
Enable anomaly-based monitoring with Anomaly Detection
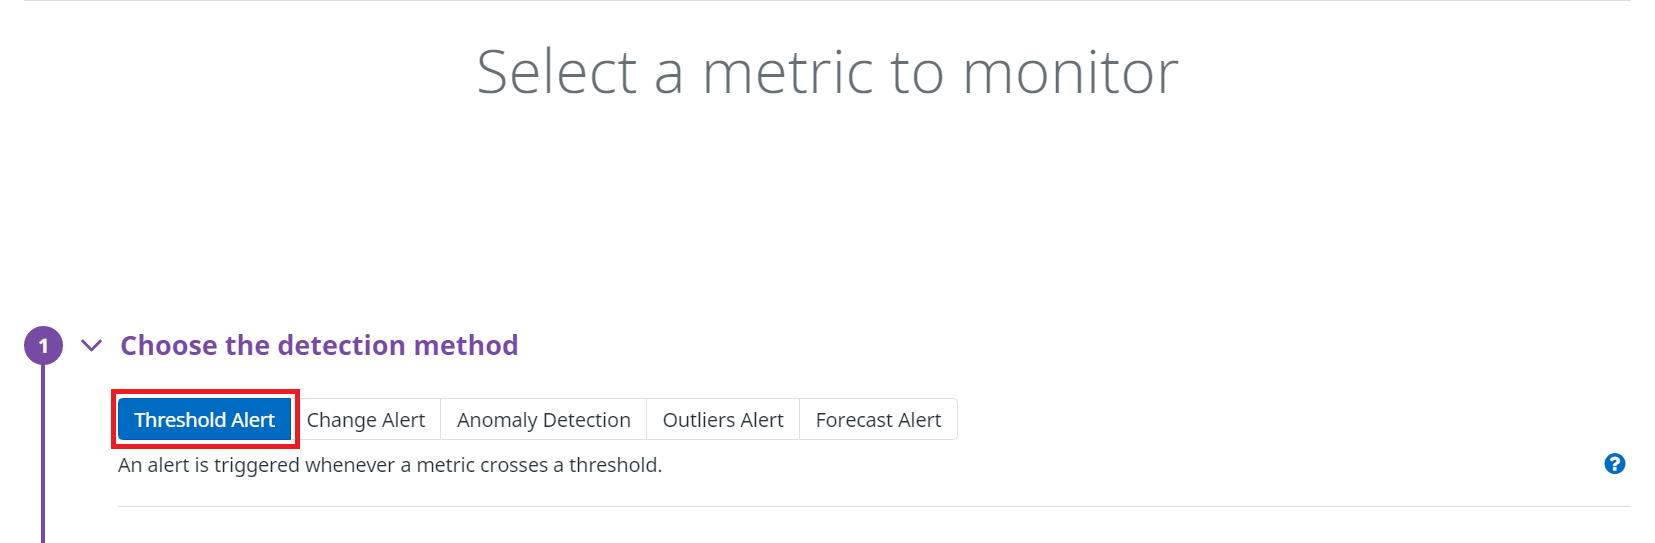(x=544, y=420)
